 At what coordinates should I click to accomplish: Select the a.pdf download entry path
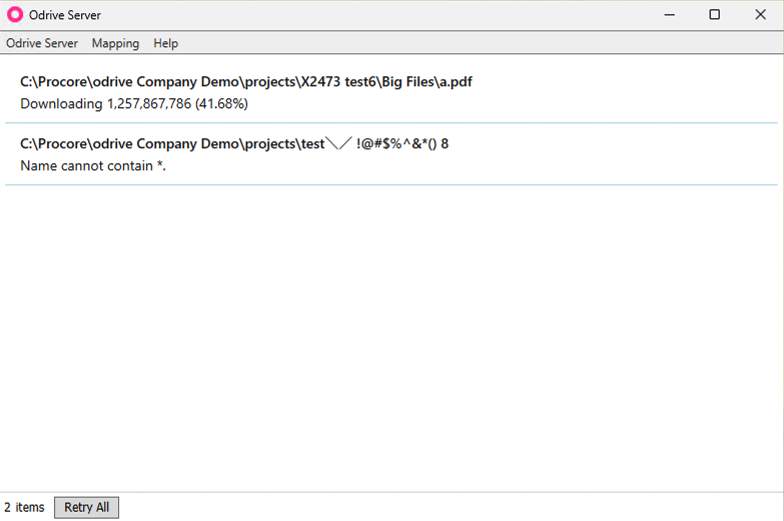pos(246,82)
